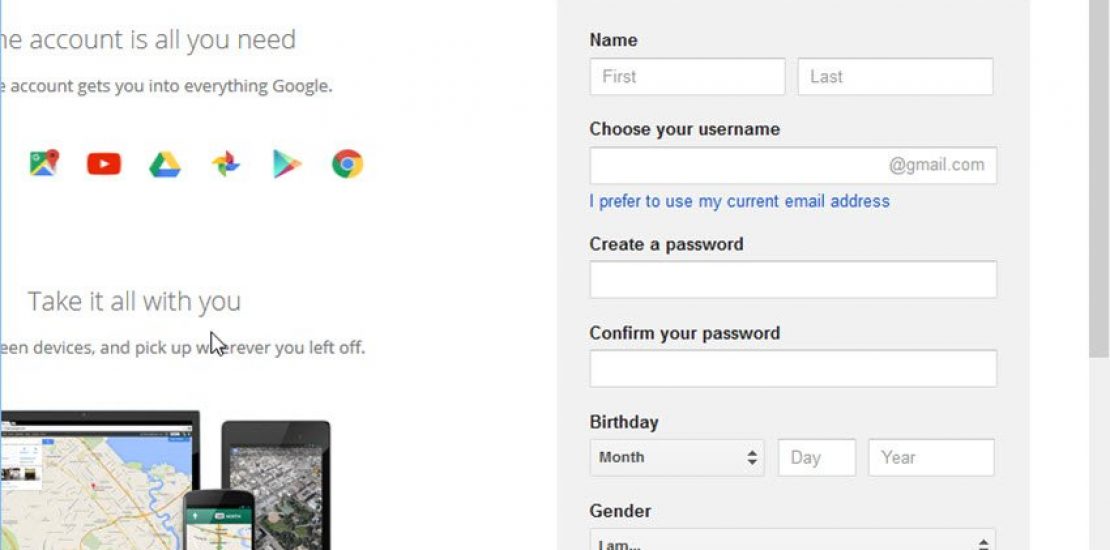Click the YouTube icon
Screen dimensions: 1110x550
pos(104,164)
